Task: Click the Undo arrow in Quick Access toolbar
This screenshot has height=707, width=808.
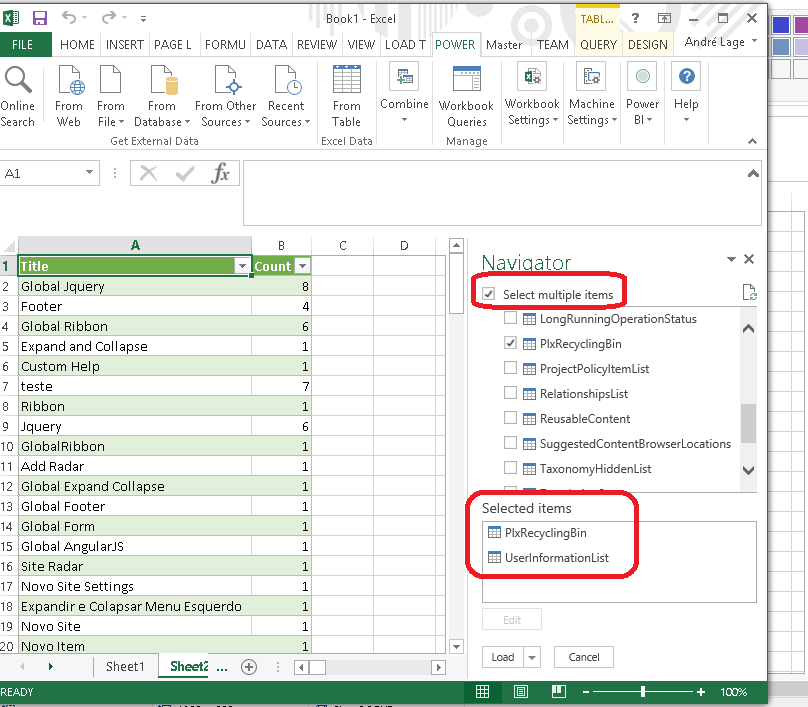Action: (69, 18)
